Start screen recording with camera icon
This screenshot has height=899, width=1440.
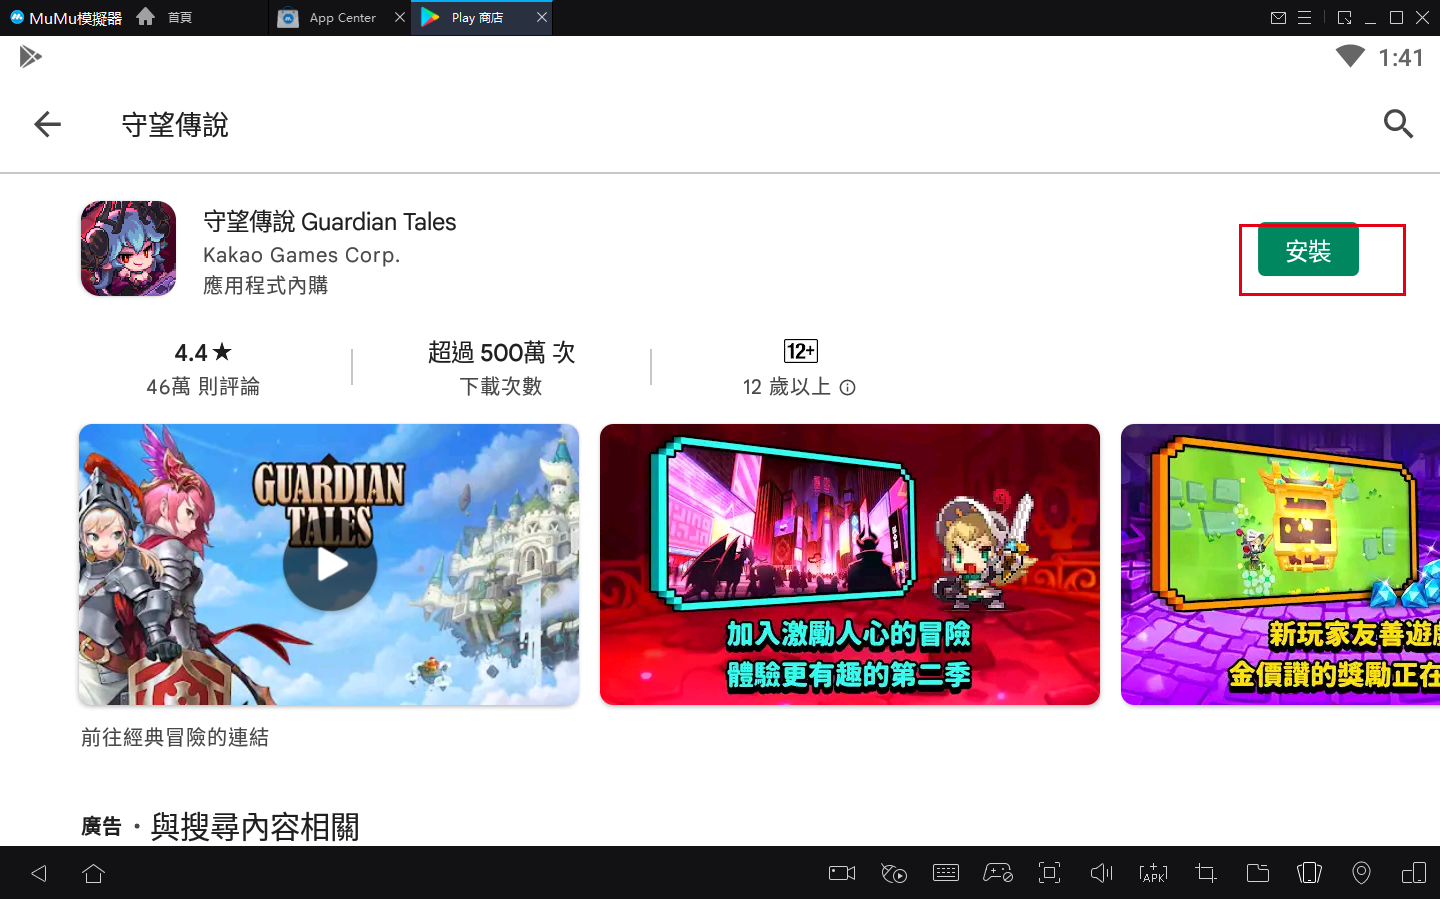point(842,873)
